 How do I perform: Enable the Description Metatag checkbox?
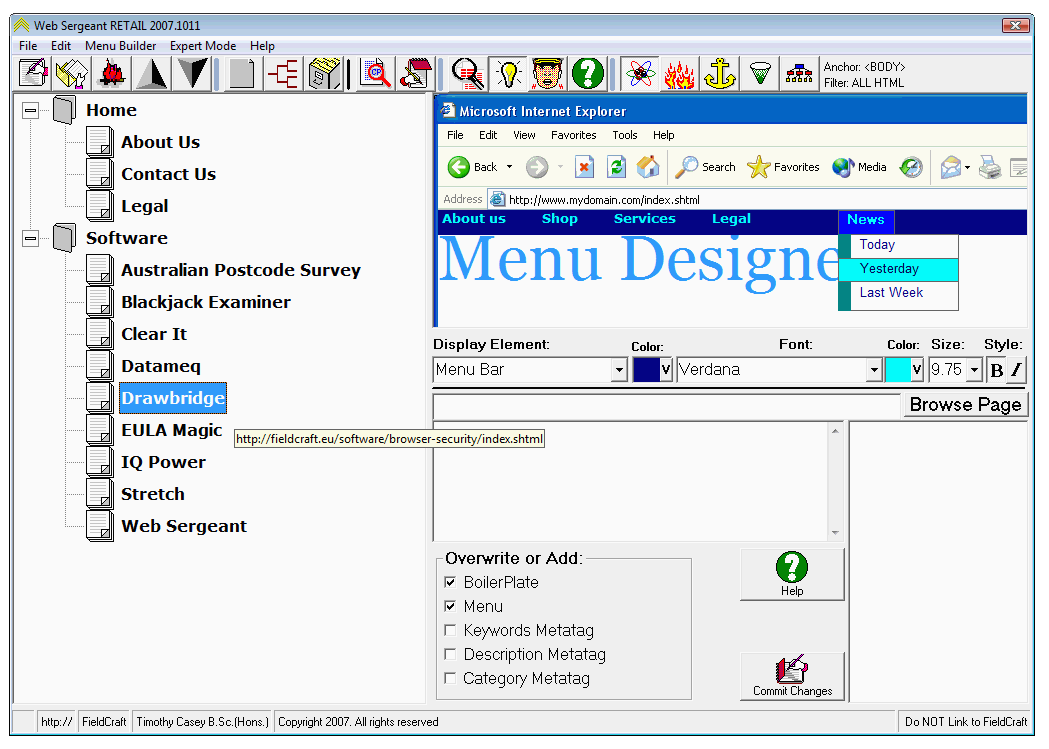coord(450,655)
